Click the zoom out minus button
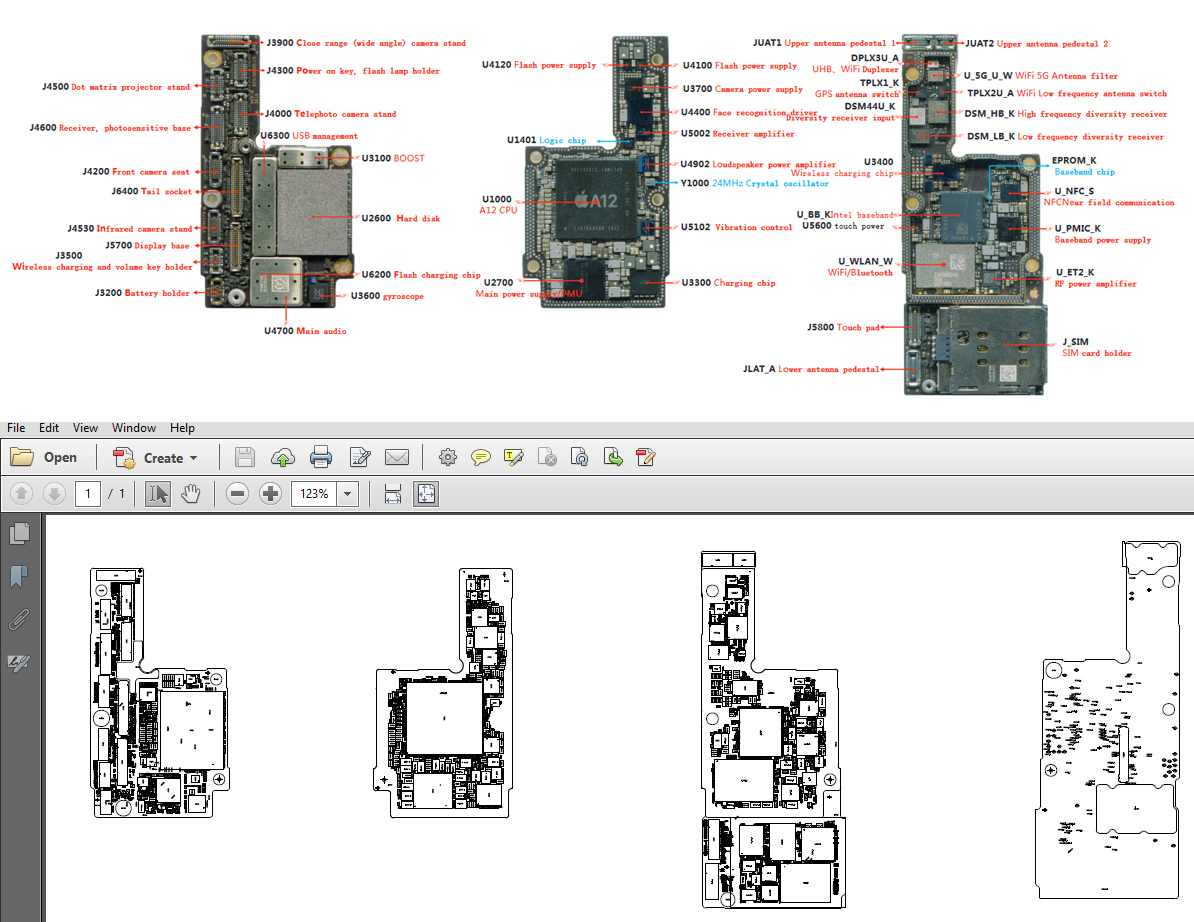 [237, 494]
